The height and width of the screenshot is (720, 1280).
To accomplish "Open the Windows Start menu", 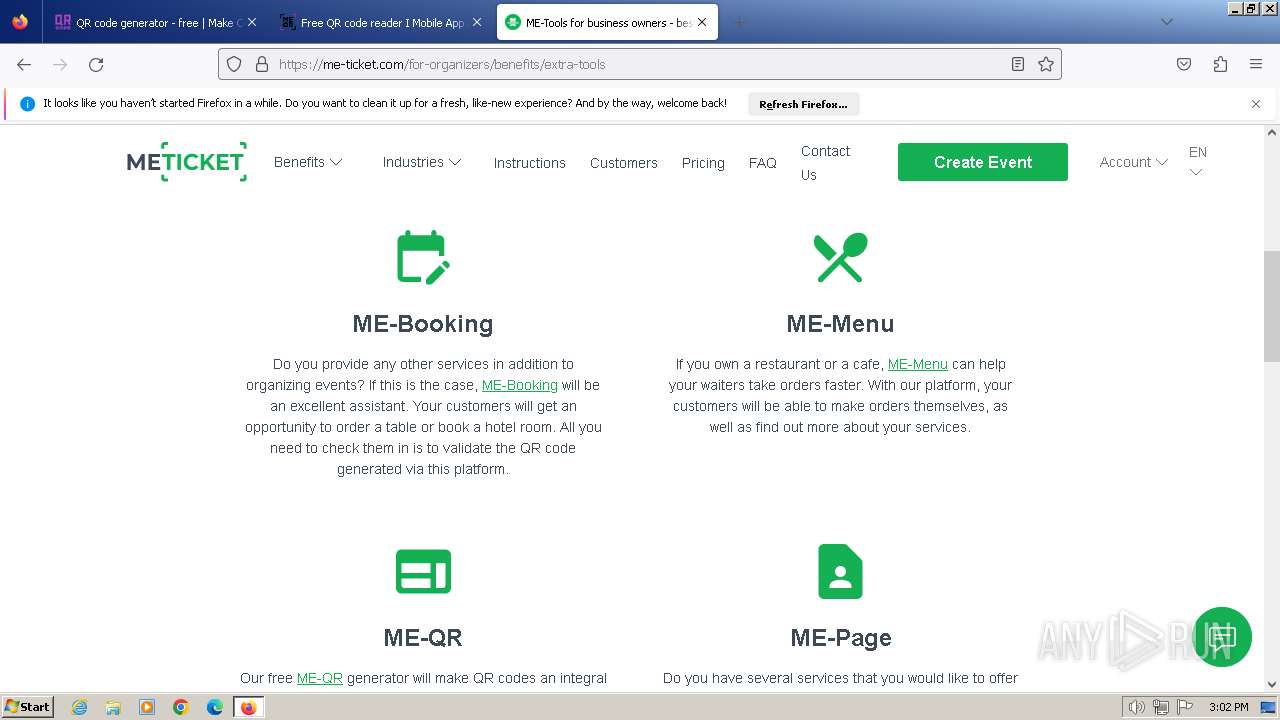I will click(28, 707).
